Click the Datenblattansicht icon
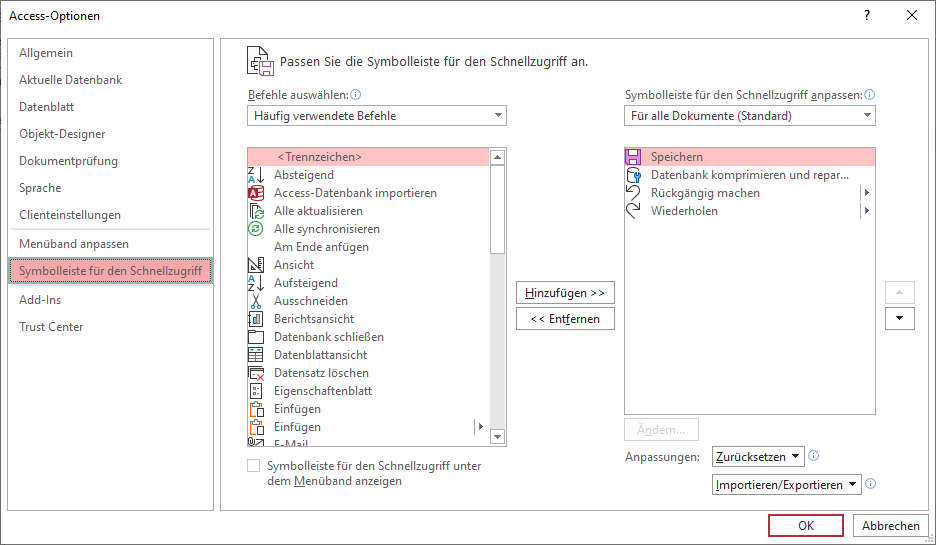Screen dimensions: 936x545 [x=255, y=355]
